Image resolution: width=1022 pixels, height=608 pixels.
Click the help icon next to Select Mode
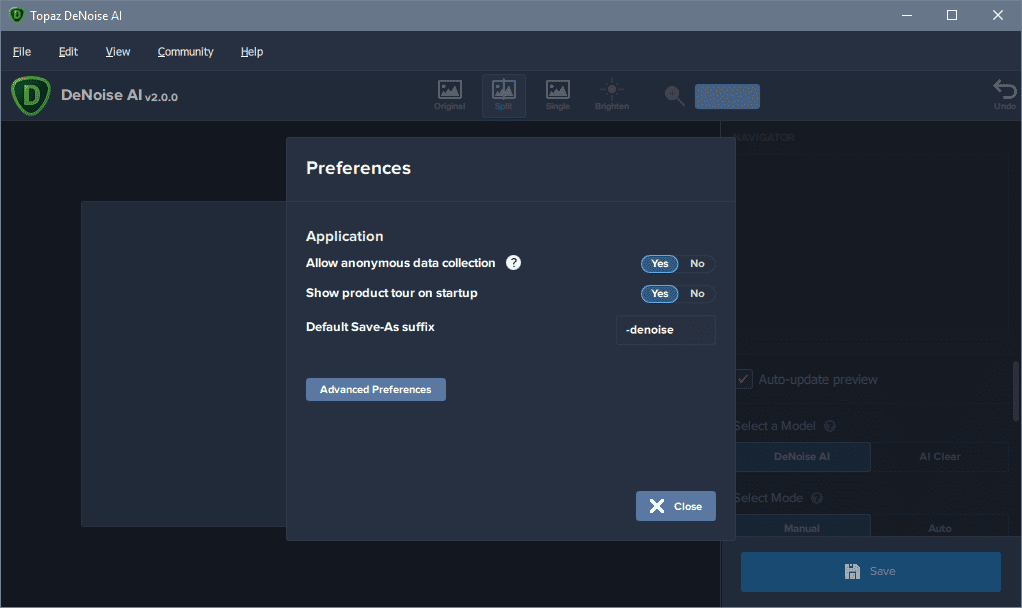click(817, 499)
